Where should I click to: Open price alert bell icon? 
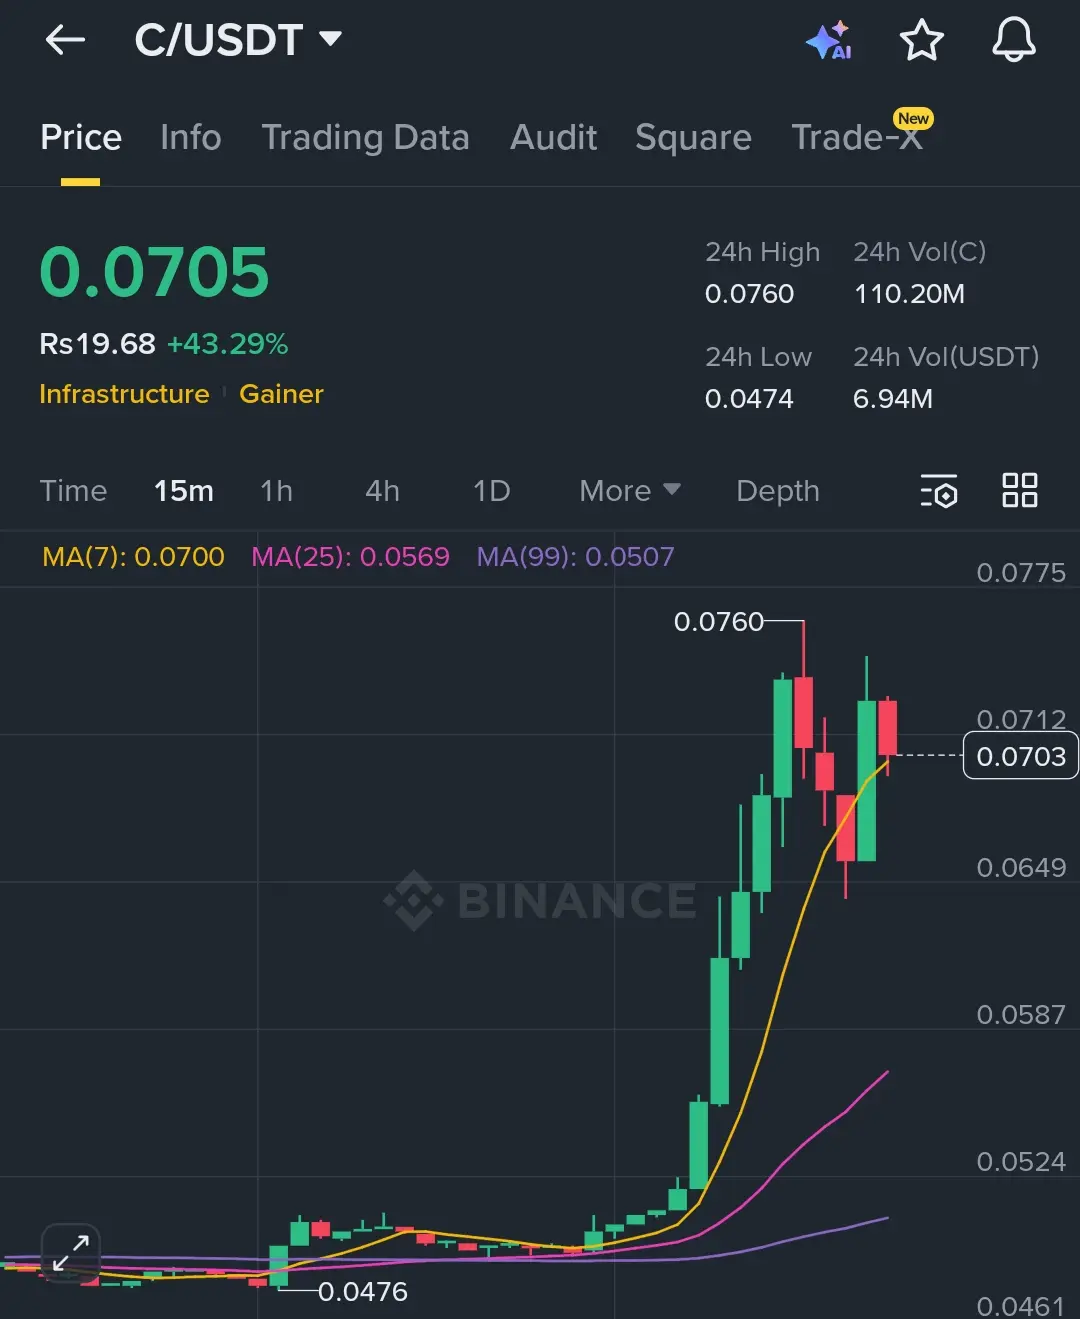pos(1013,40)
